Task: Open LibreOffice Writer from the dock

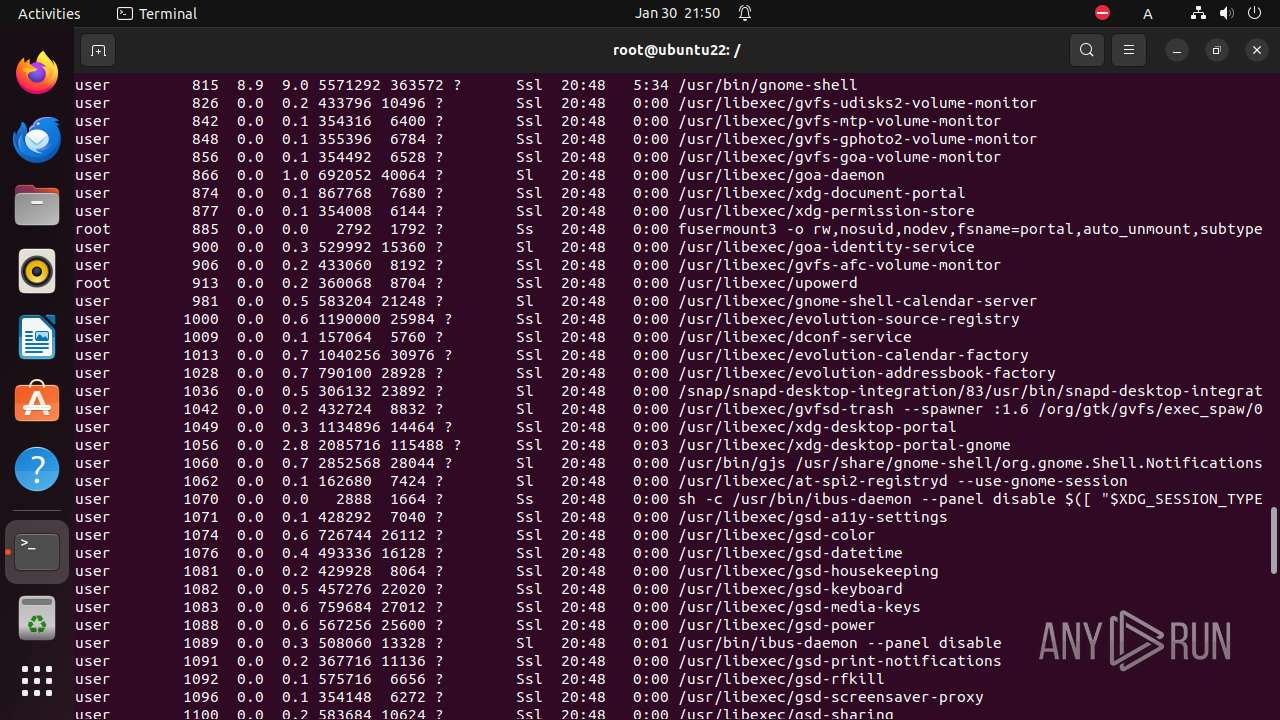Action: (37, 337)
